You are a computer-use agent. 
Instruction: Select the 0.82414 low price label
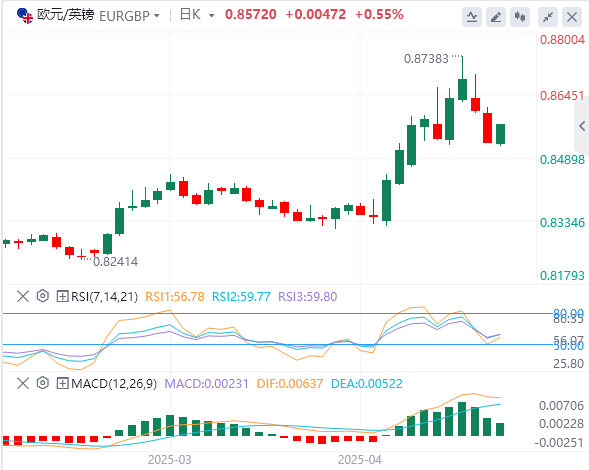point(115,261)
